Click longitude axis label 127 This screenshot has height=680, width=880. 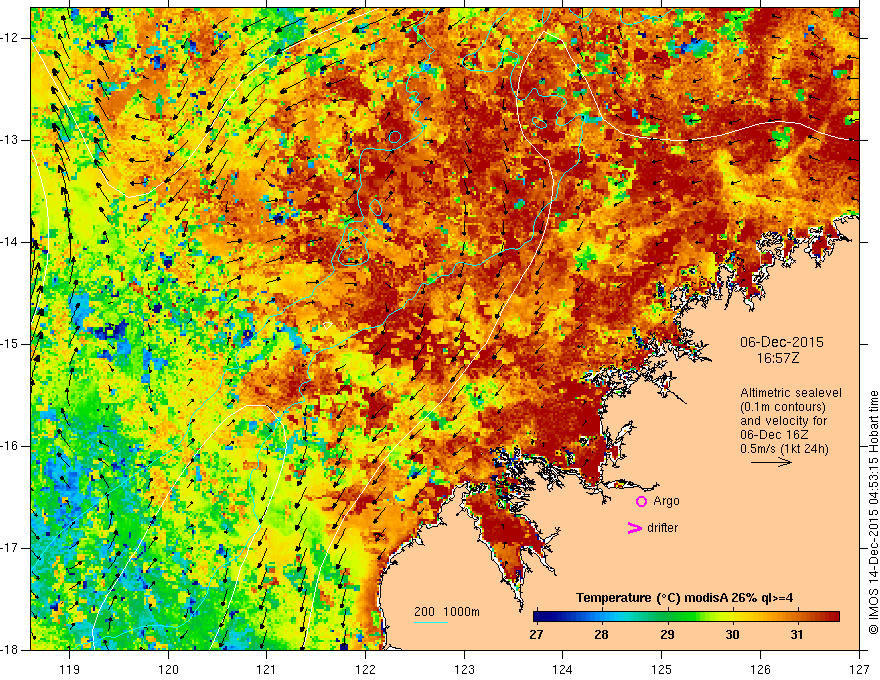pyautogui.click(x=859, y=669)
